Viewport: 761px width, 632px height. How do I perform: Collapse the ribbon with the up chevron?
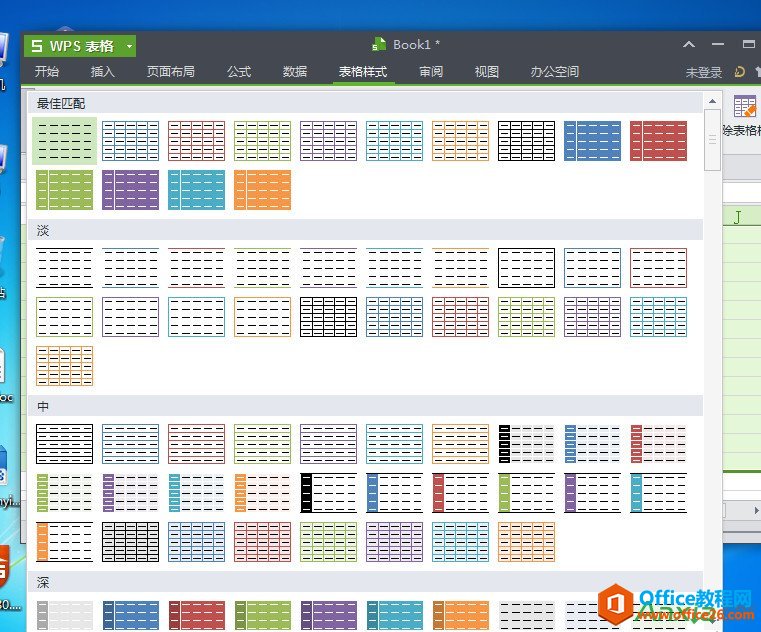[689, 45]
